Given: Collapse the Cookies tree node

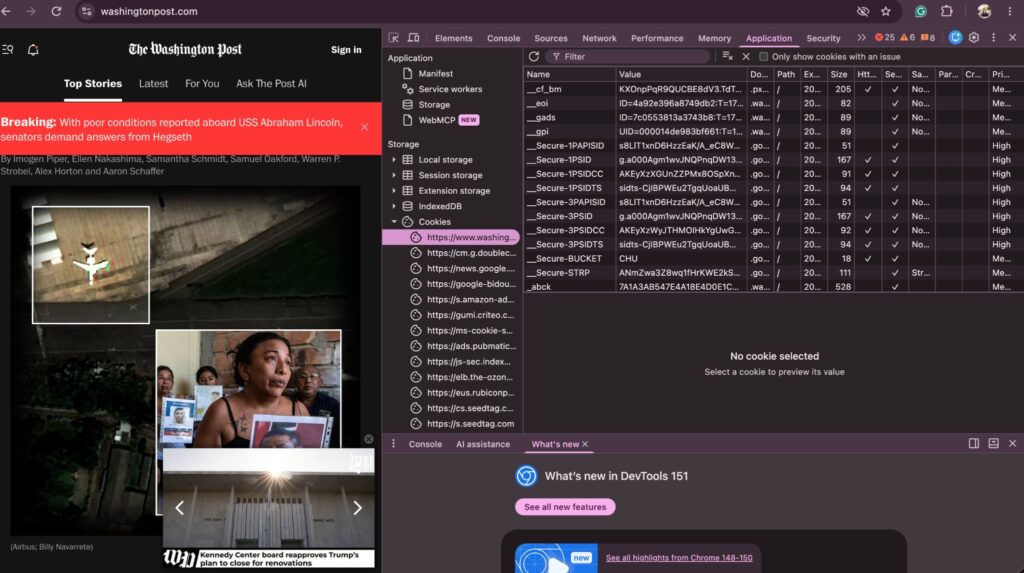Looking at the screenshot, I should coord(394,221).
